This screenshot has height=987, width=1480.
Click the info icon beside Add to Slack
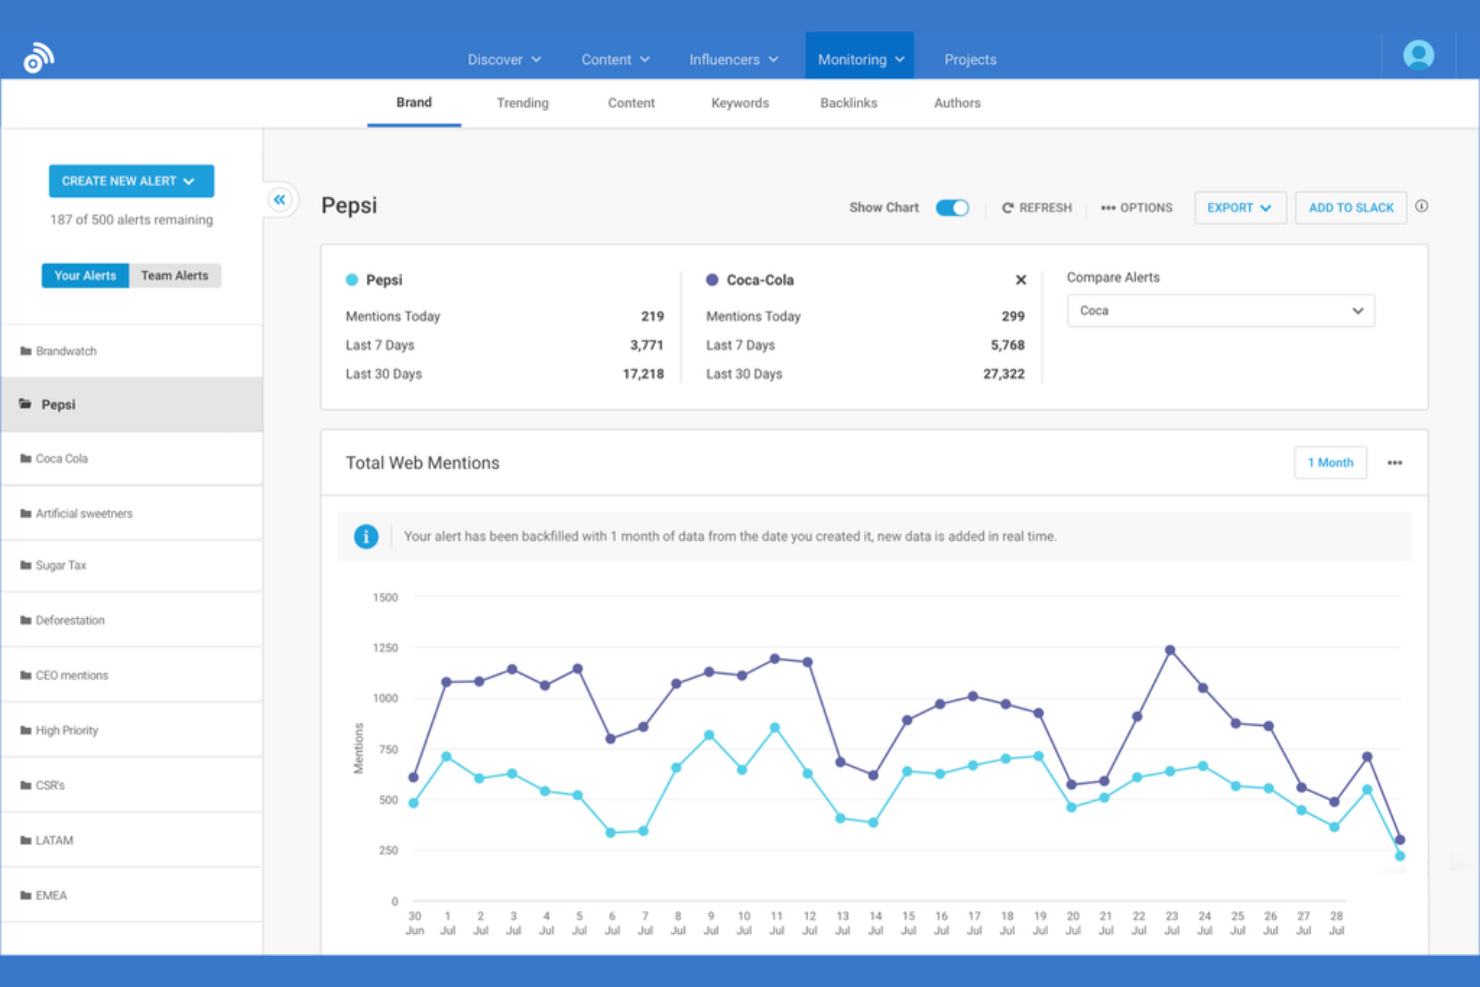click(x=1421, y=206)
